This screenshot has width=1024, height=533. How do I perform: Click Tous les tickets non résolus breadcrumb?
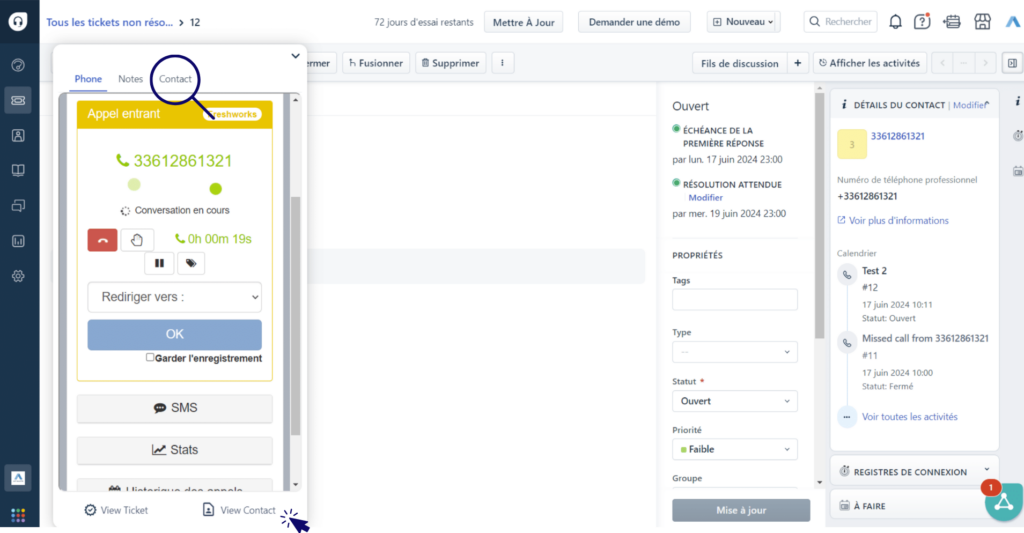tap(110, 22)
